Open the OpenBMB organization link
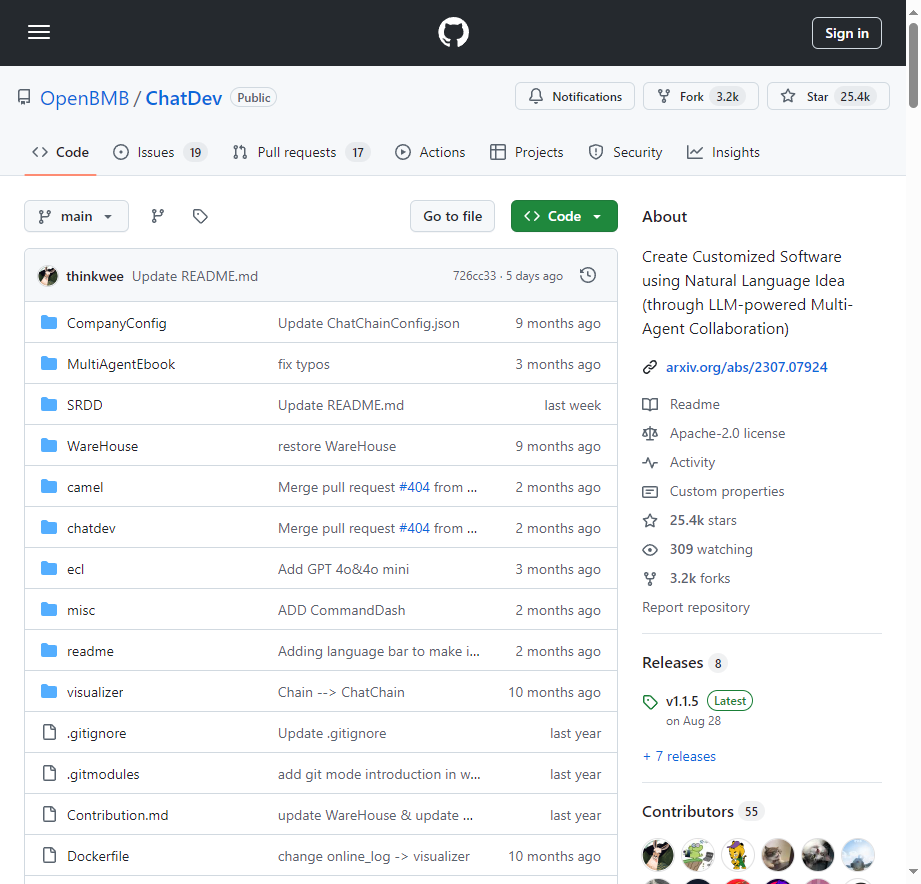 (x=85, y=98)
